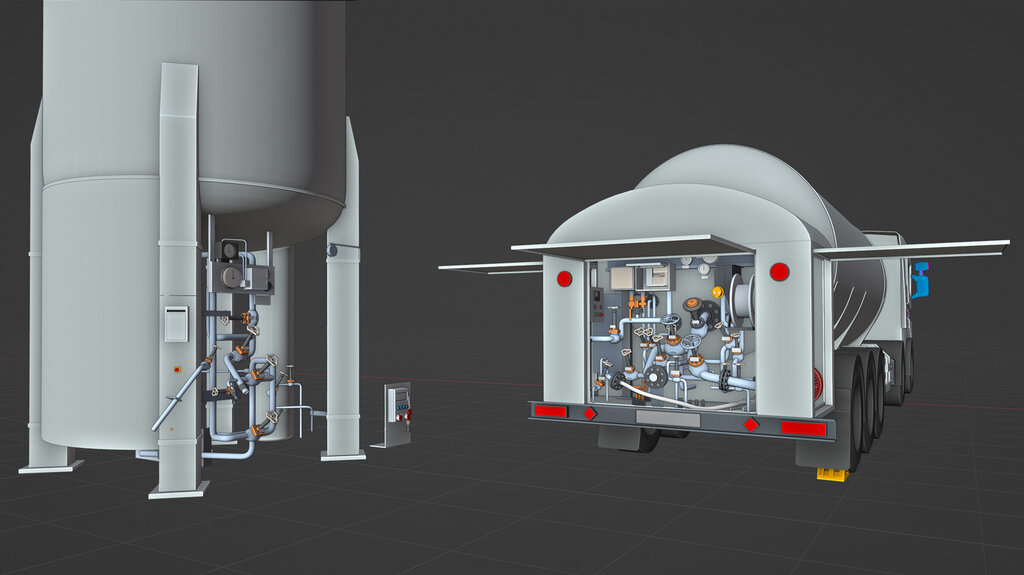Select left rectangular red reflector on rear bumper
The height and width of the screenshot is (575, 1024).
tap(550, 411)
